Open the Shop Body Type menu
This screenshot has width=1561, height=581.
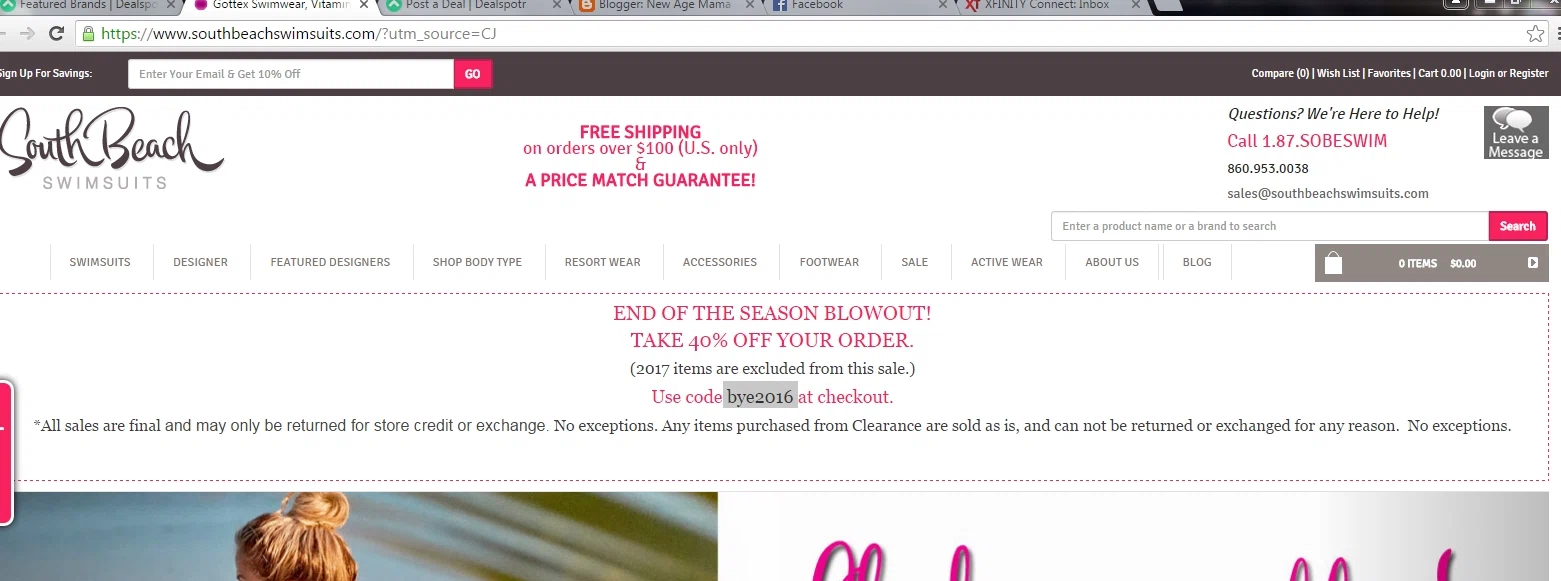tap(477, 262)
